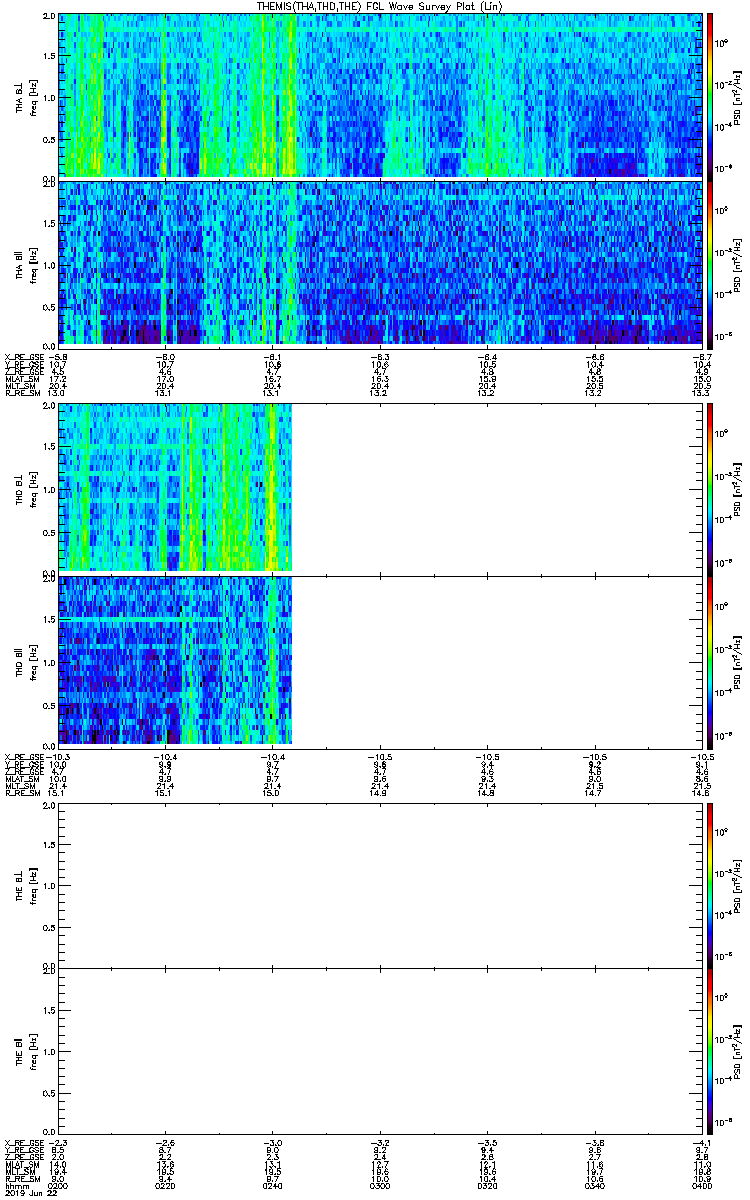This screenshot has height=1200, width=750.
Task: Click the THE B-parallel PSD color bar
Action: point(709,1051)
